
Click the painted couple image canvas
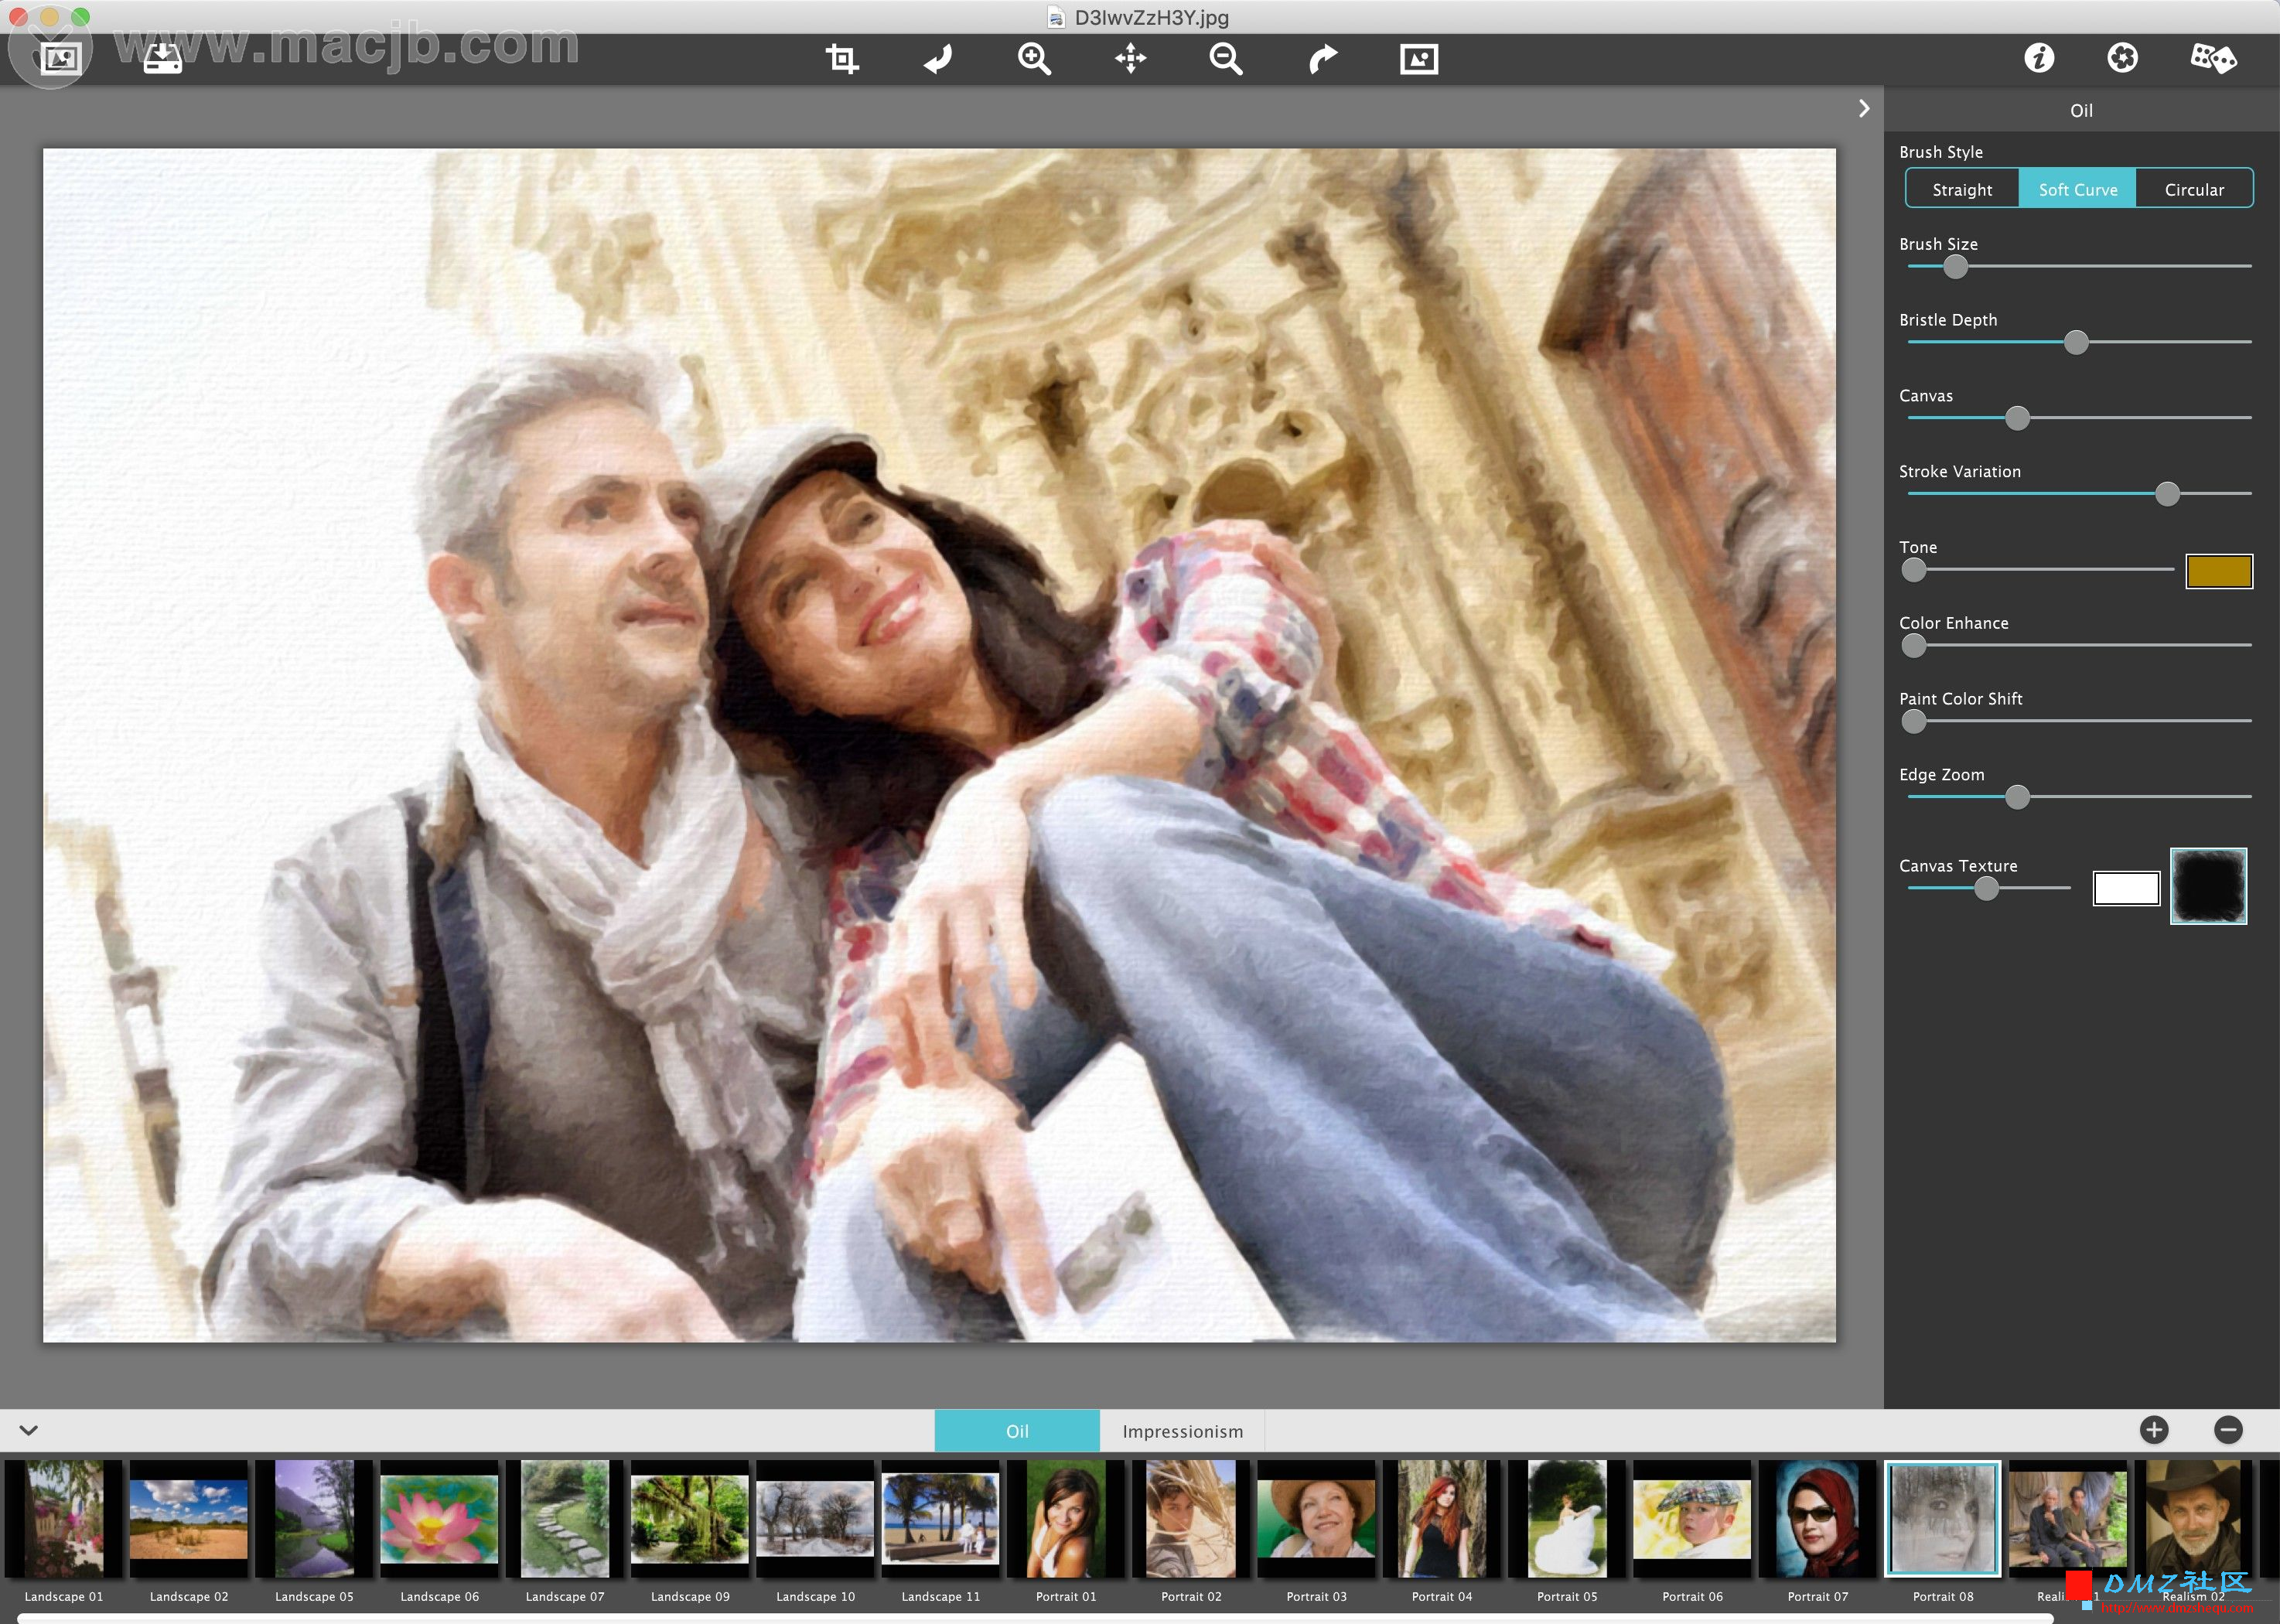(939, 745)
